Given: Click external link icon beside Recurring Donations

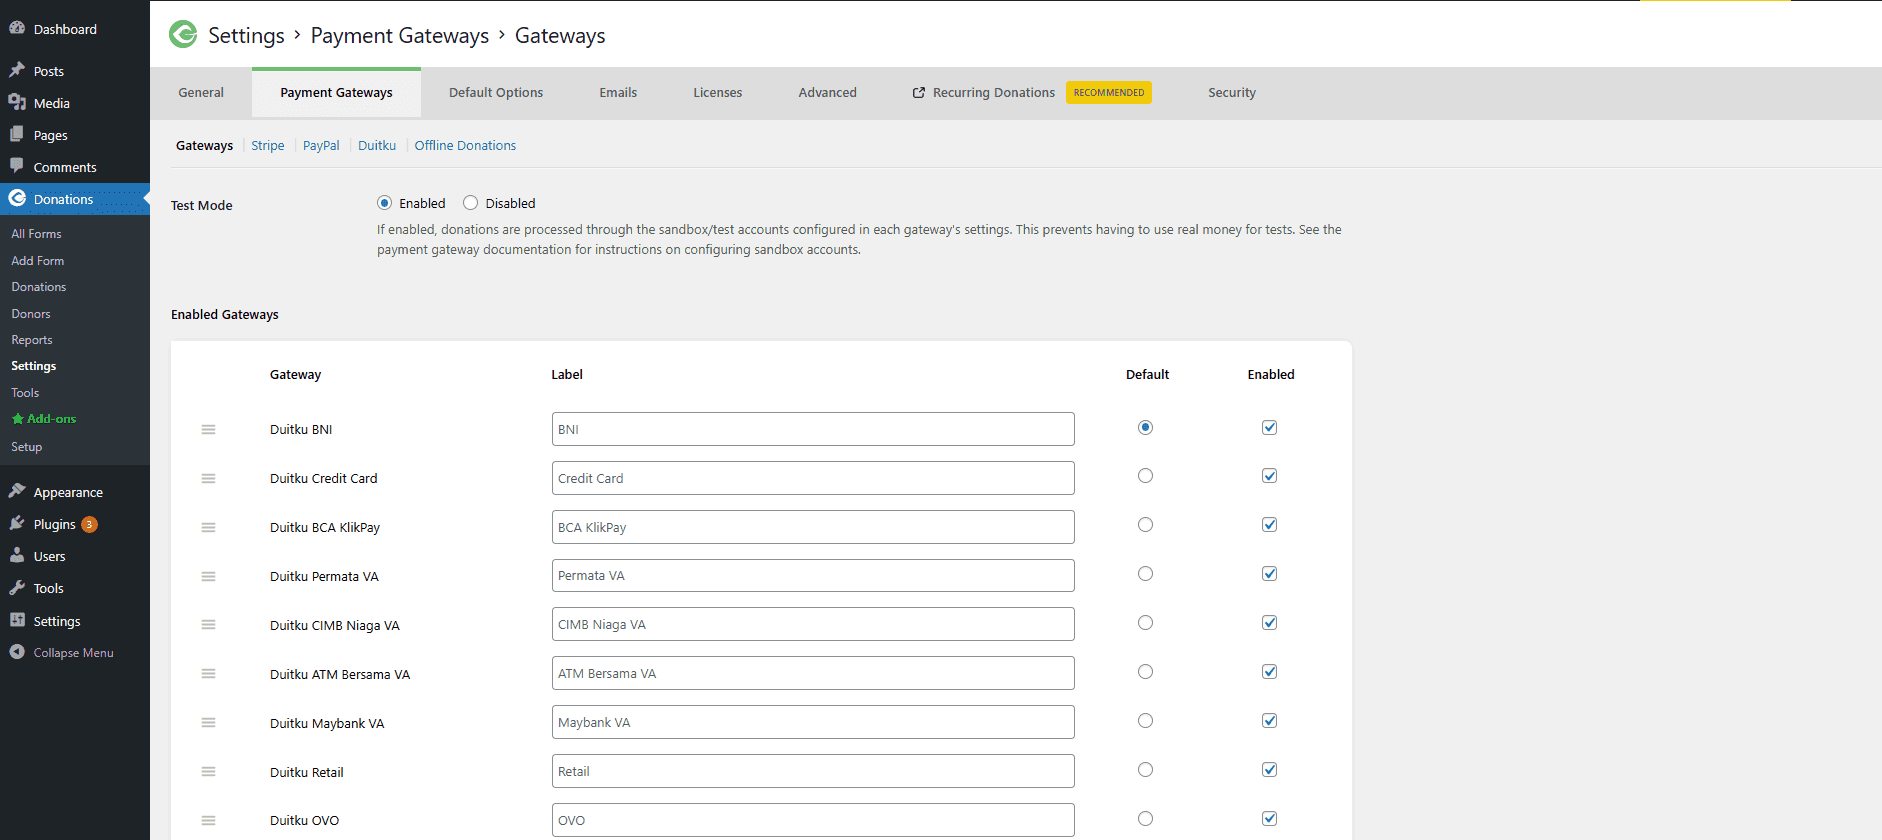Looking at the screenshot, I should point(919,93).
